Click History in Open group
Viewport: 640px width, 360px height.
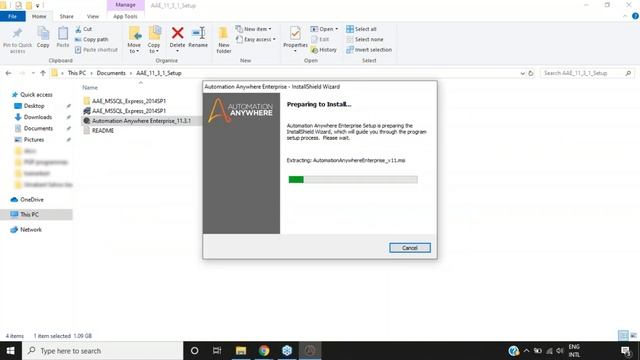click(324, 49)
